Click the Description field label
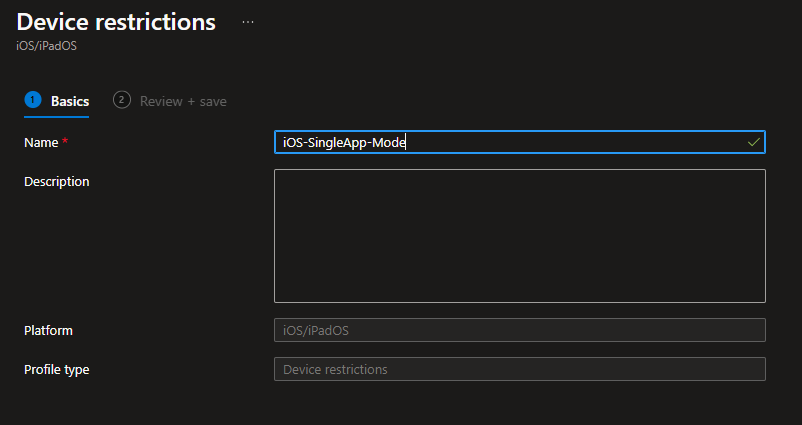Screen dimensions: 802x425 [57, 181]
